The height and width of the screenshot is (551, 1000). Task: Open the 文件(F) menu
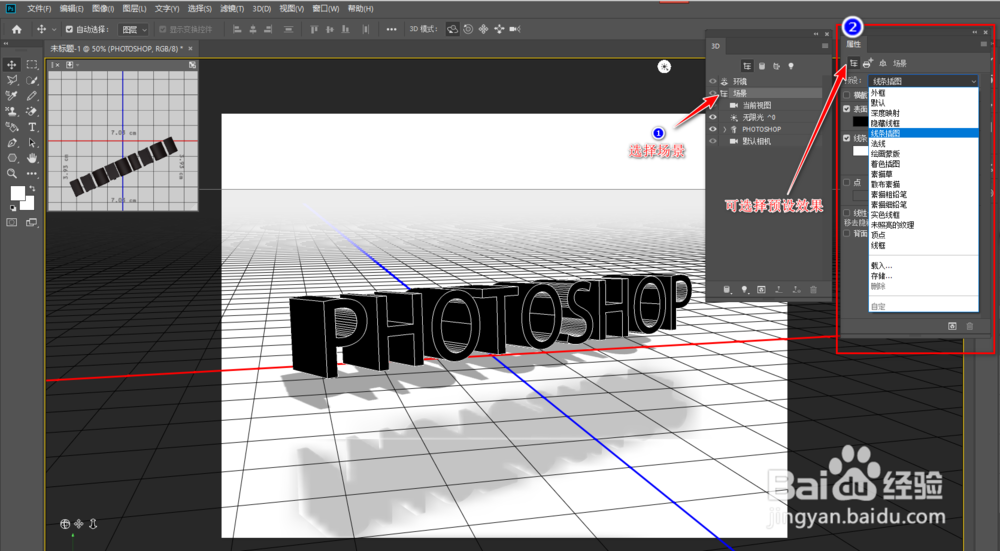point(39,9)
